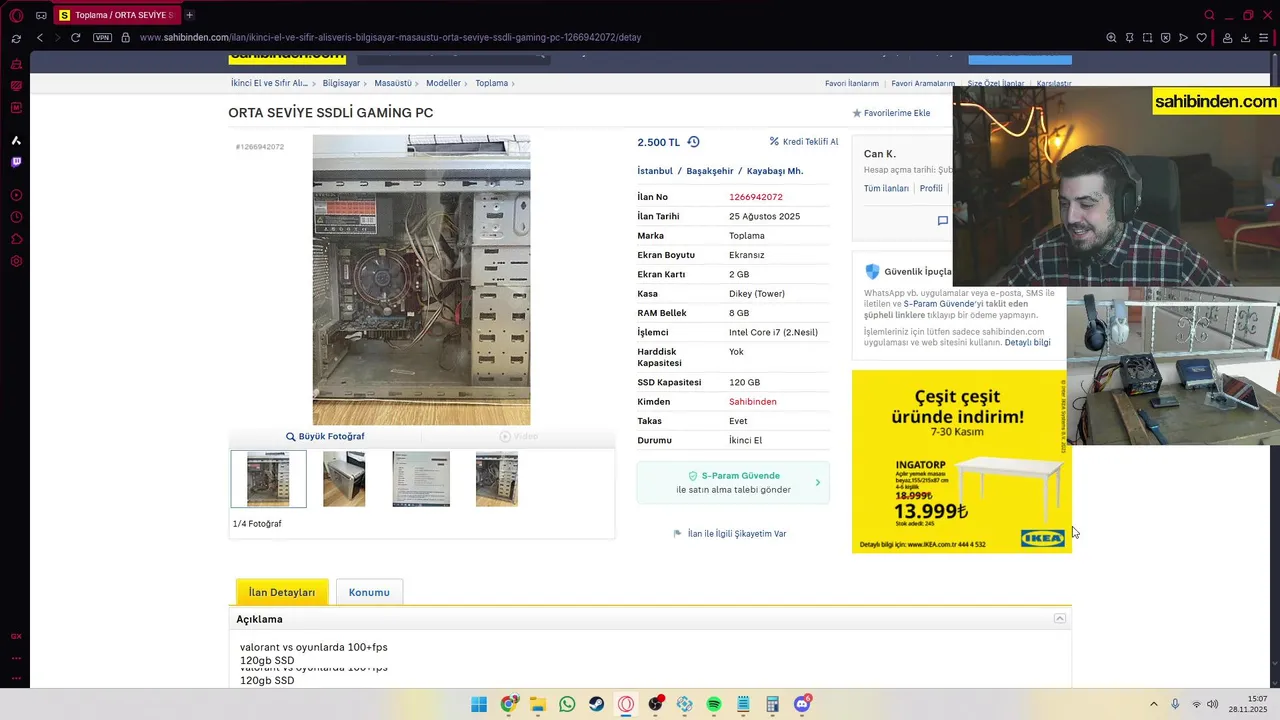Open Detaylı bilgi security link

click(x=1027, y=342)
